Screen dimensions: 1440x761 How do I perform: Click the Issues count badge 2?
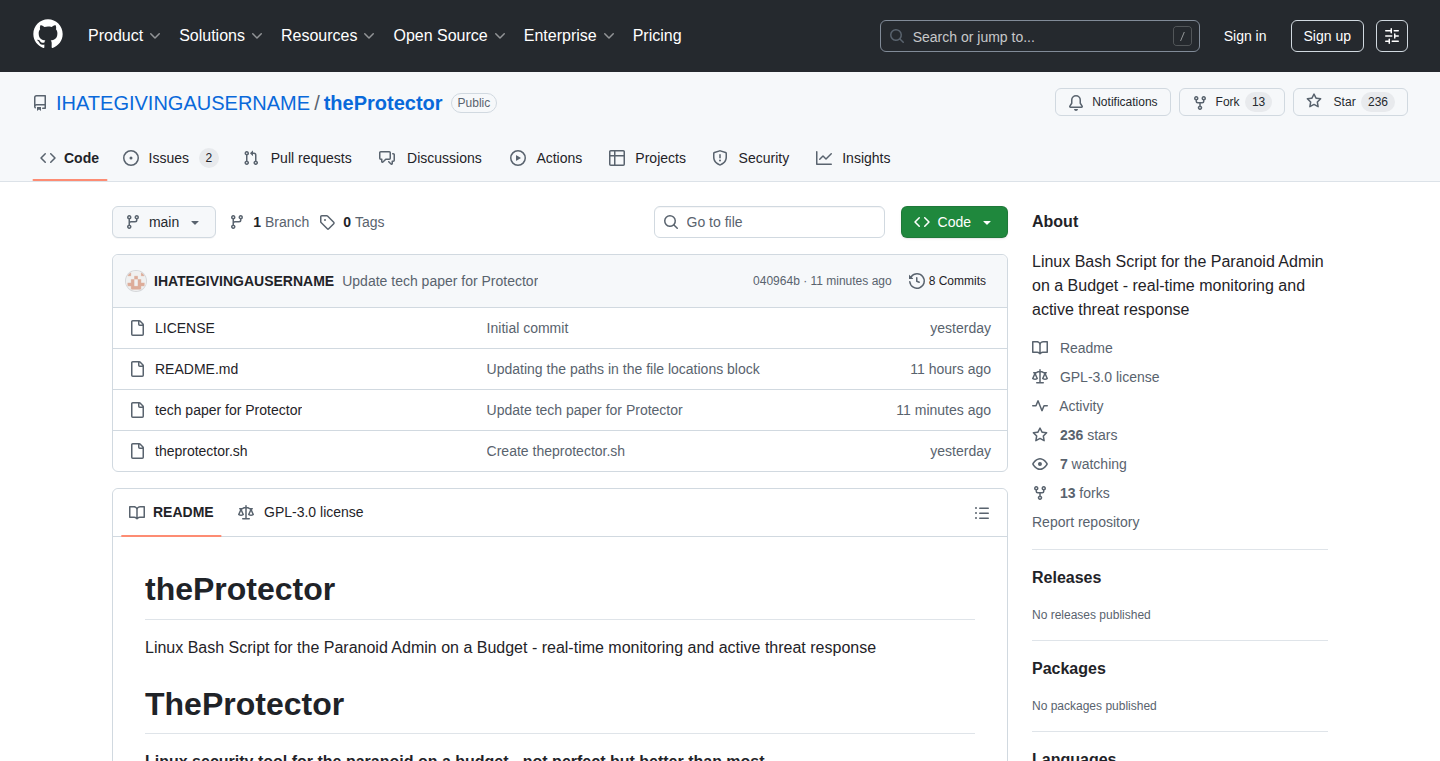208,158
